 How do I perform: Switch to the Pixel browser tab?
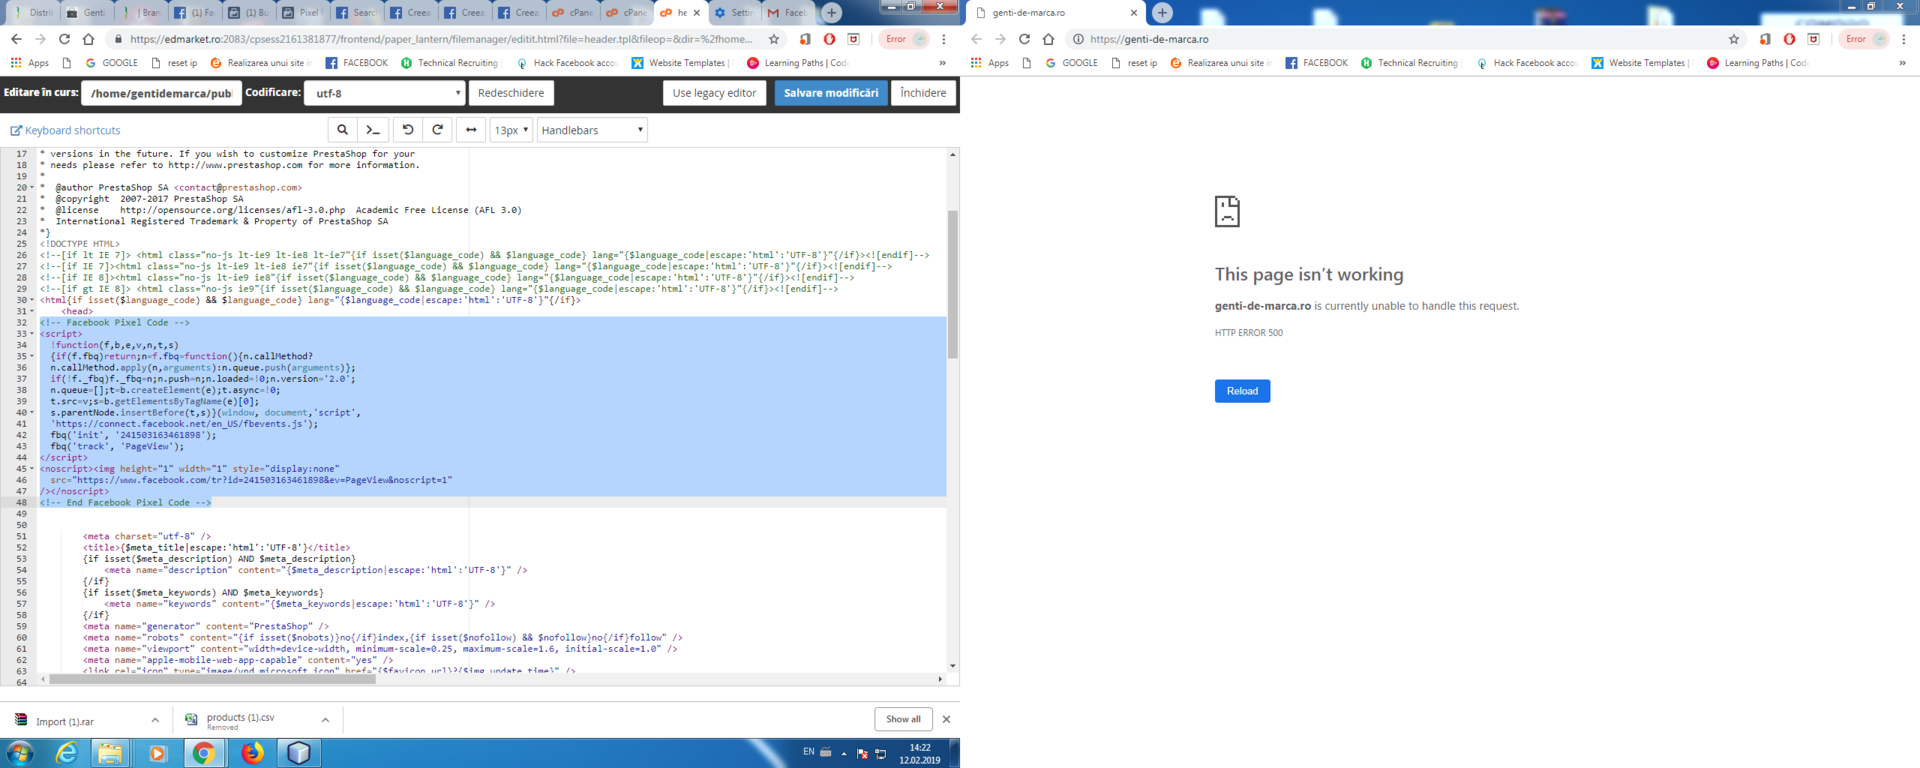coord(301,13)
